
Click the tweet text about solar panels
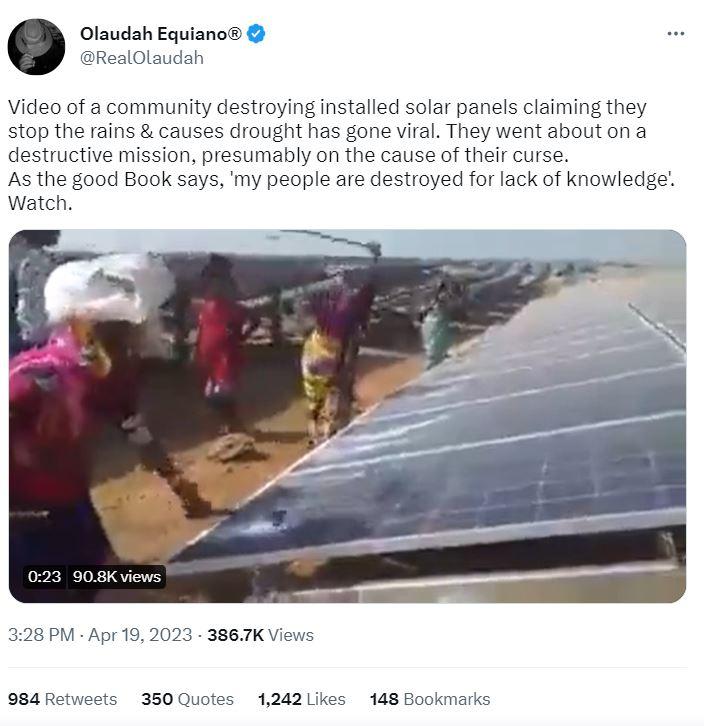click(x=341, y=155)
